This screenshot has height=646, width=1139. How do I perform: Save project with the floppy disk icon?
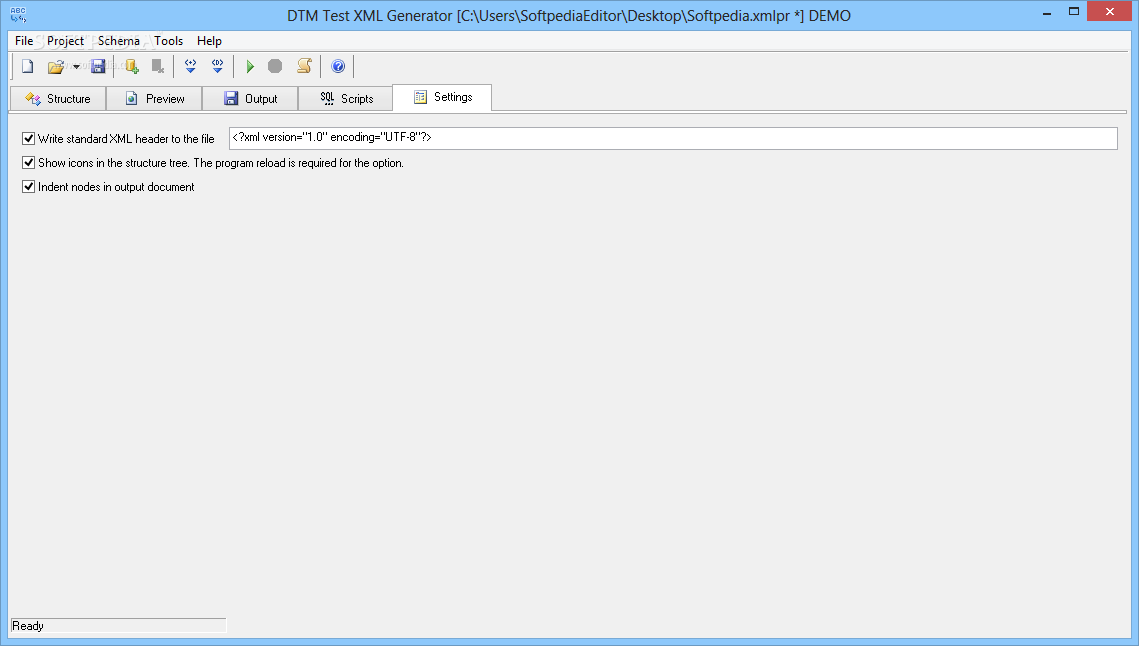(98, 67)
